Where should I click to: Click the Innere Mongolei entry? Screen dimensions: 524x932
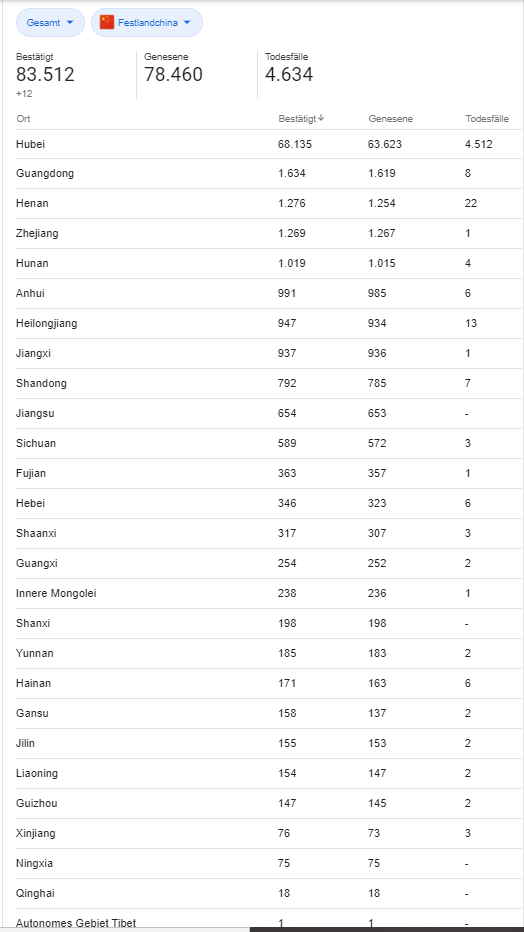[56, 593]
